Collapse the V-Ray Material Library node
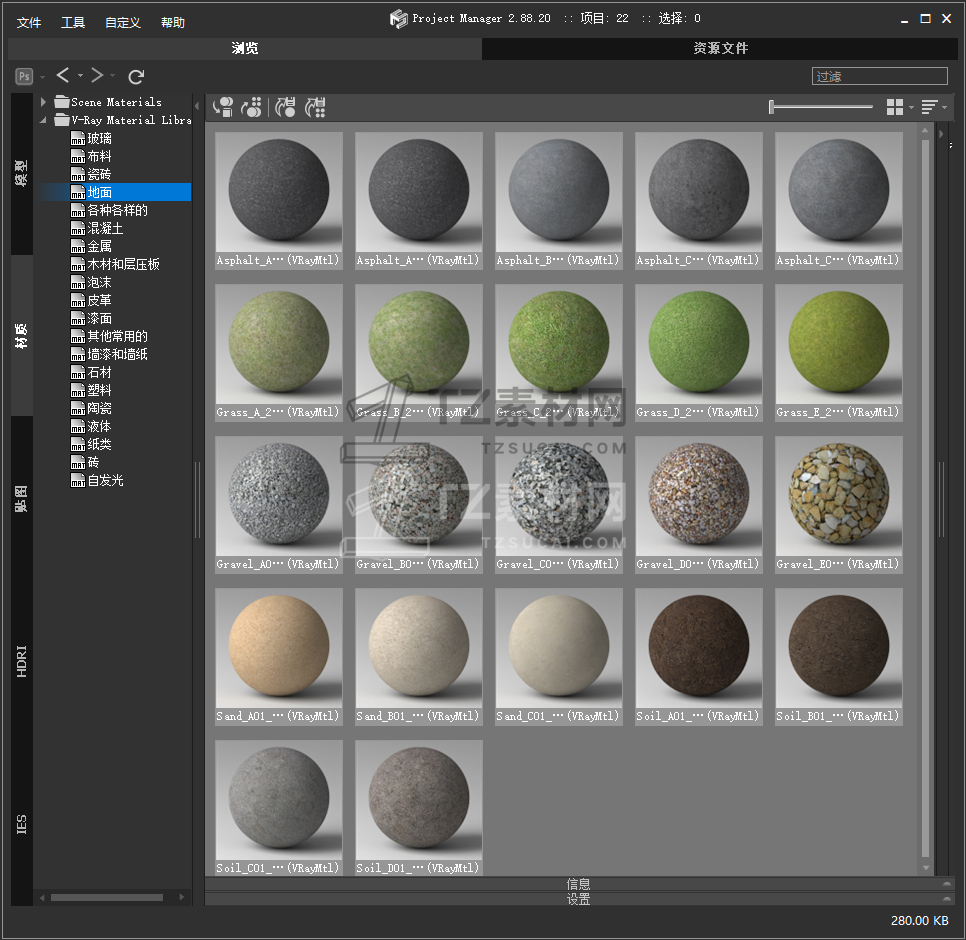The width and height of the screenshot is (966, 940). click(x=44, y=120)
